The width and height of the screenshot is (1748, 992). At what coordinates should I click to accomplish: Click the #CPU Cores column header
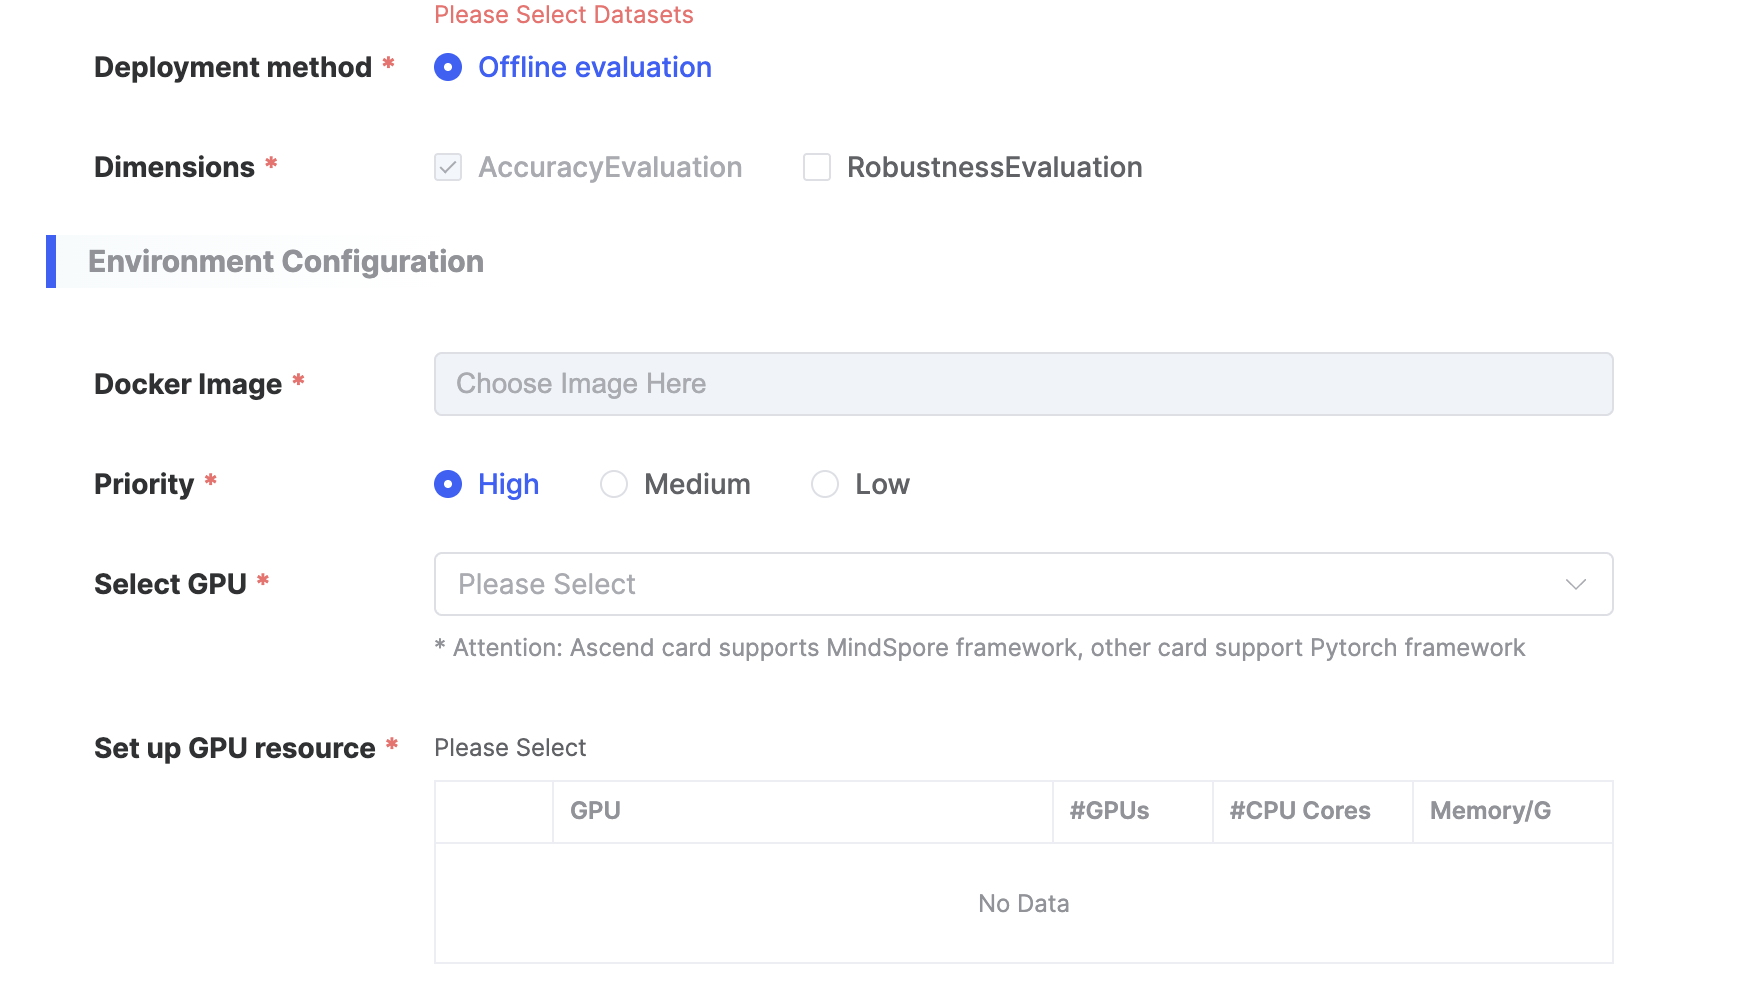click(1299, 811)
